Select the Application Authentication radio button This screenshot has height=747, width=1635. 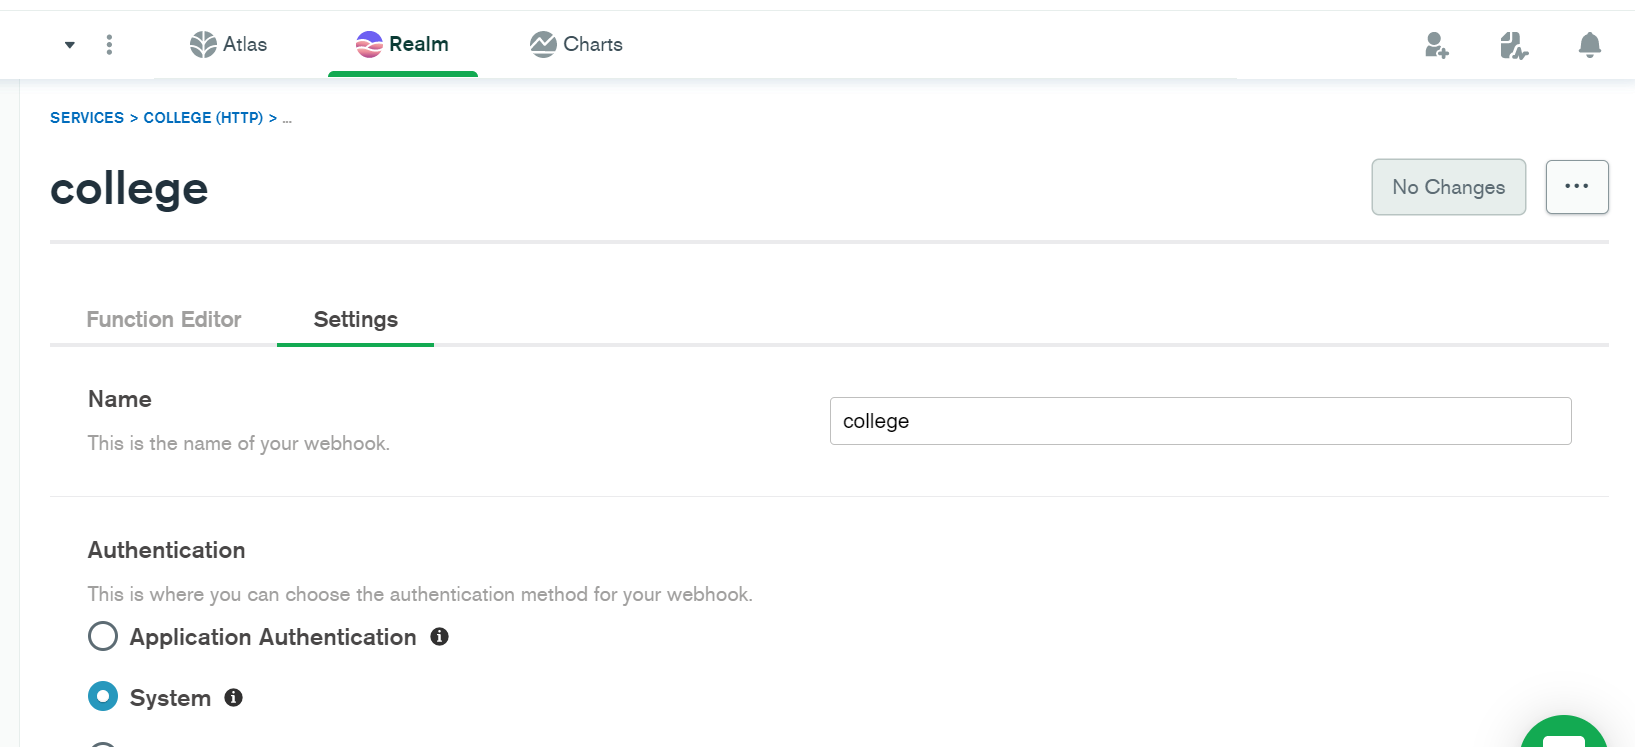[x=103, y=636]
